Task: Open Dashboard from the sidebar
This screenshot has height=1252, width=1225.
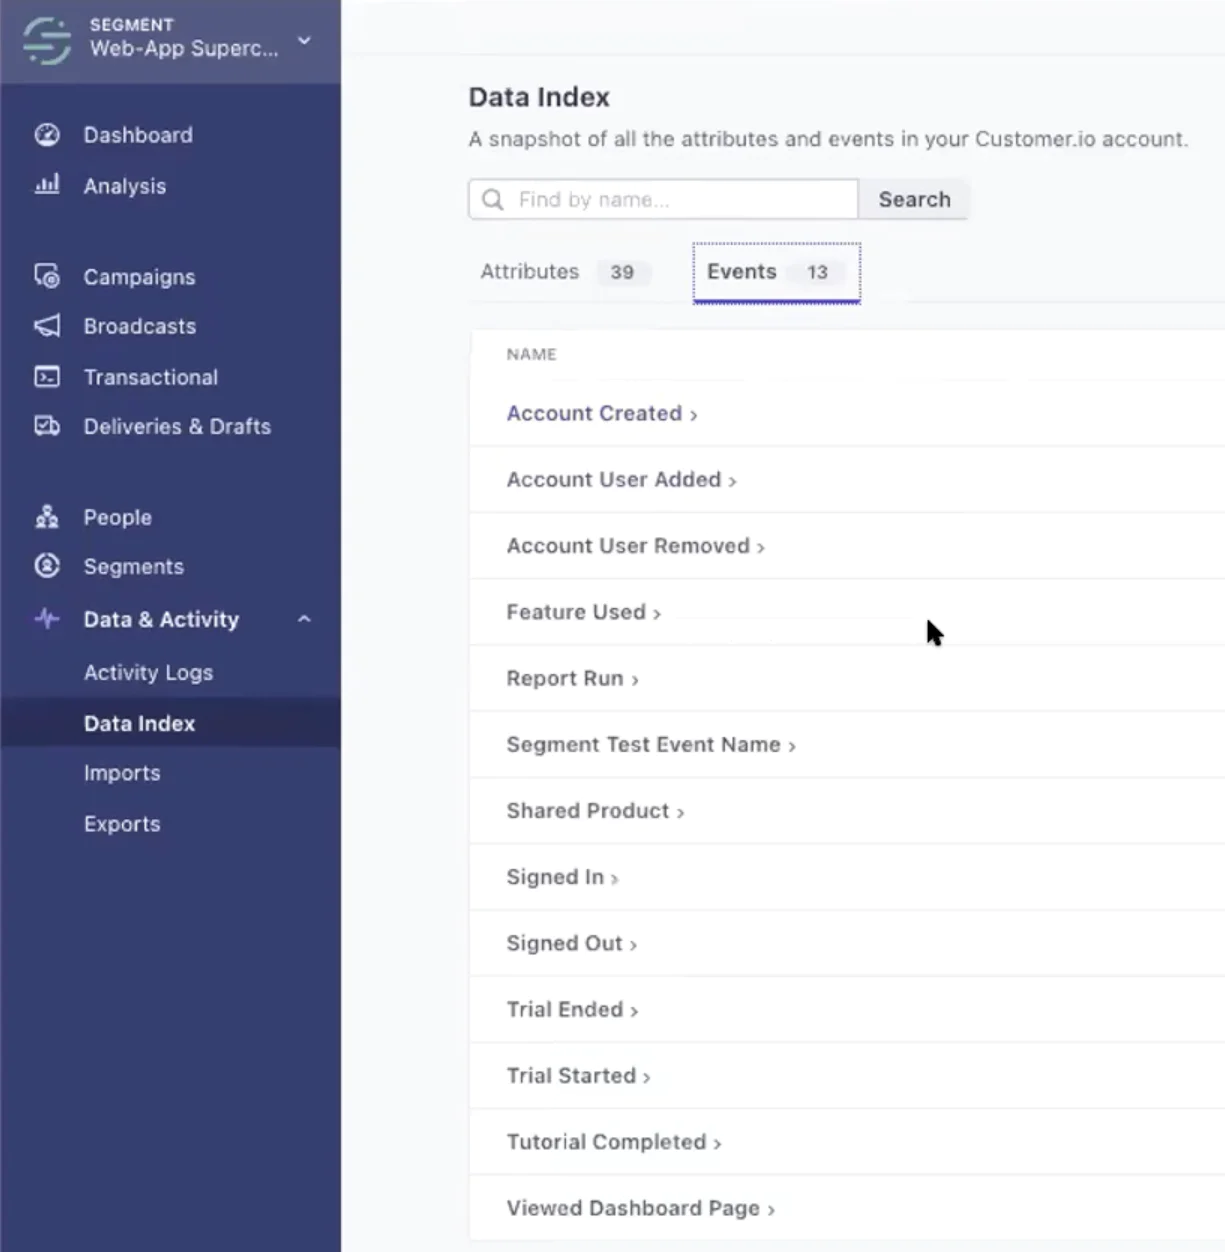Action: coord(138,135)
